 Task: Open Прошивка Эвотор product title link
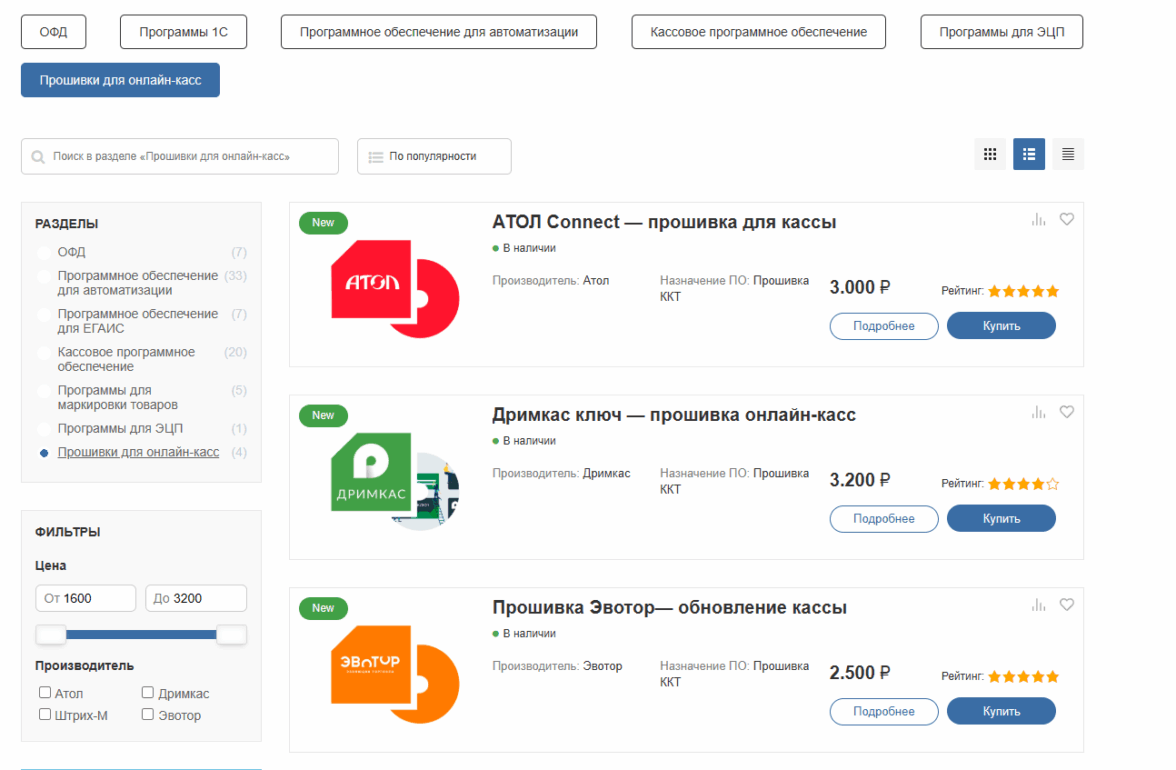click(669, 607)
